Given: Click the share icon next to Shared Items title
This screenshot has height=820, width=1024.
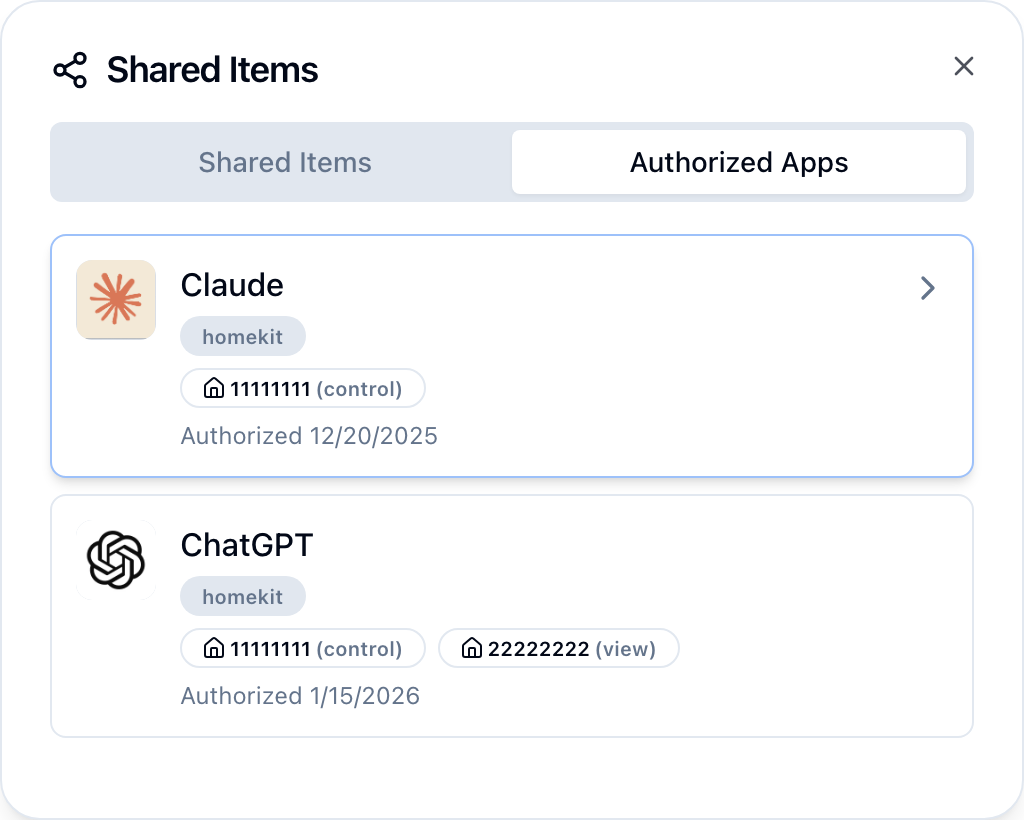Looking at the screenshot, I should 69,70.
